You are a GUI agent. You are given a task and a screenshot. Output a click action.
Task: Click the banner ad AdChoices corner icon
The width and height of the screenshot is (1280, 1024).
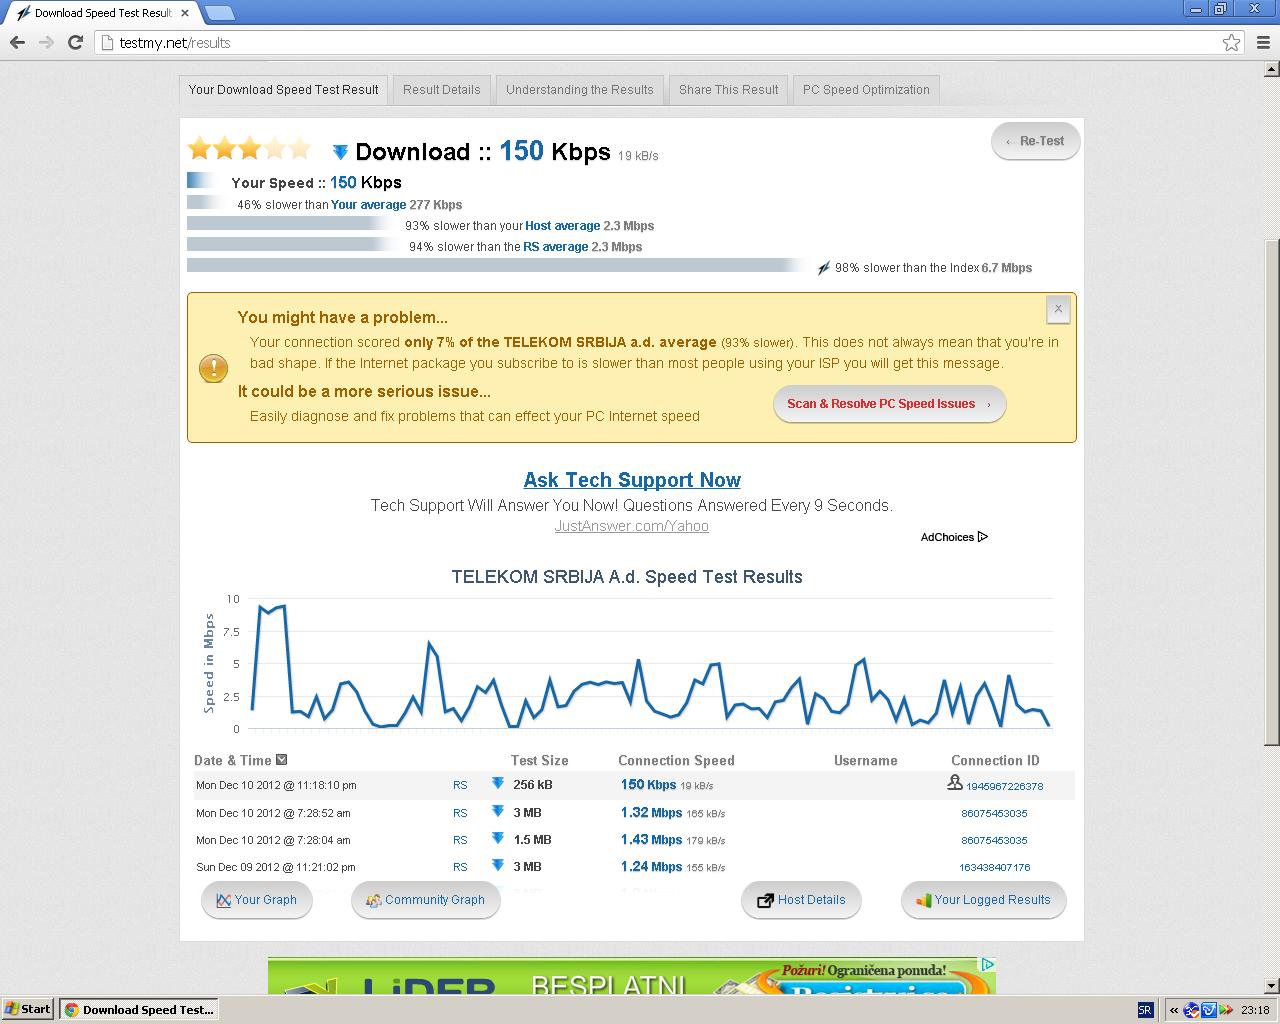pos(987,965)
